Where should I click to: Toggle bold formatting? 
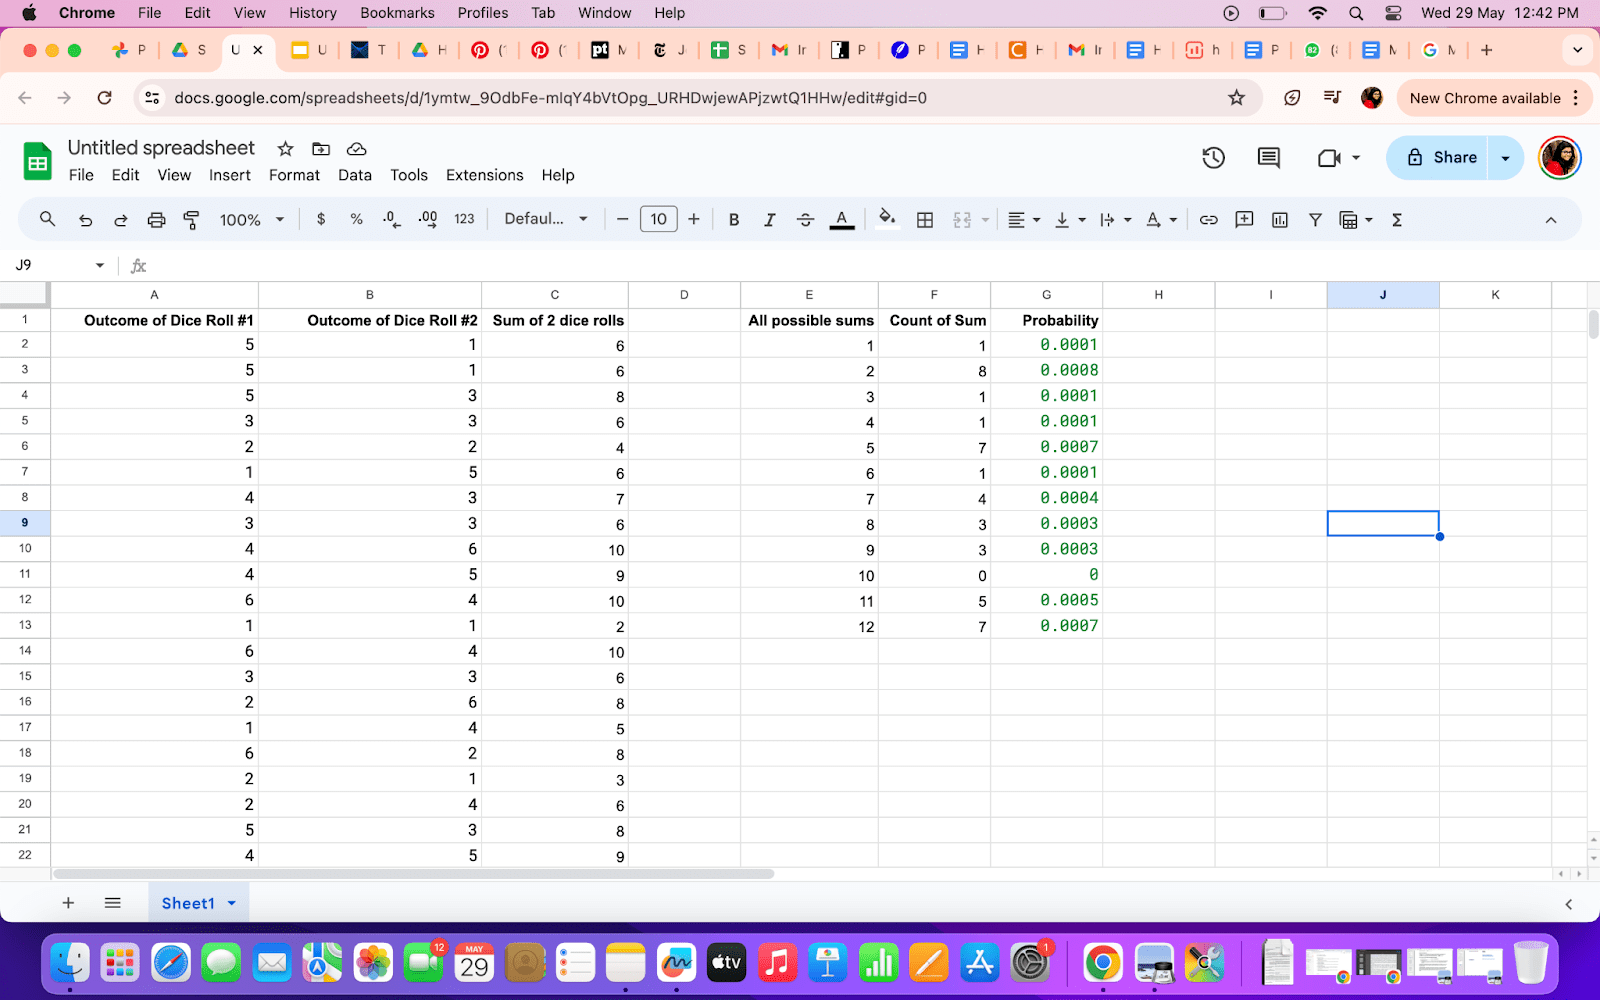pyautogui.click(x=734, y=219)
